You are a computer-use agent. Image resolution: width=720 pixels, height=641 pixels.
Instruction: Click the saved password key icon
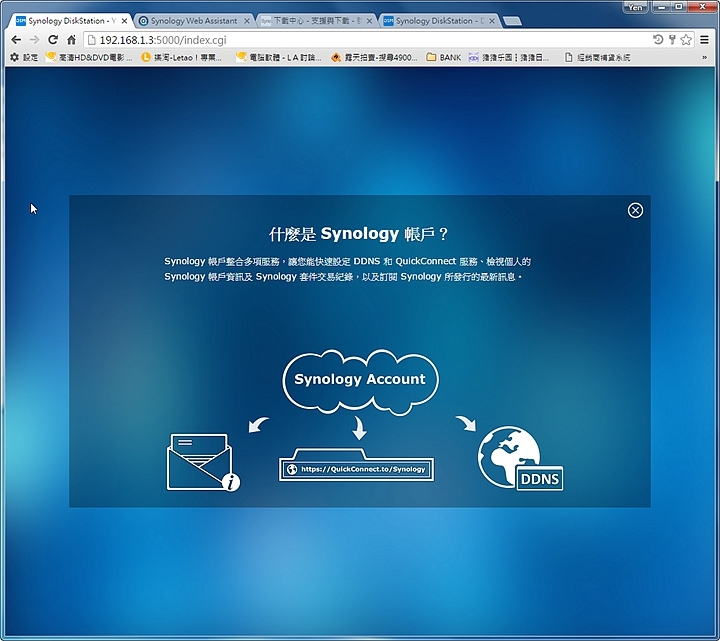[x=672, y=40]
